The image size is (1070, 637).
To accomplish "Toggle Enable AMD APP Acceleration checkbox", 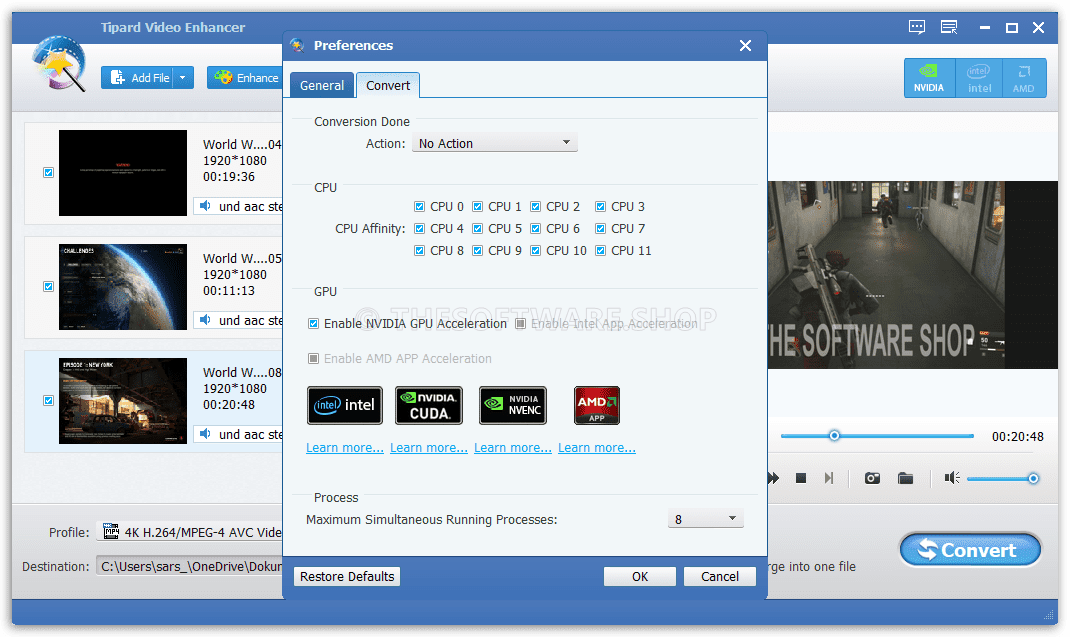I will 313,358.
